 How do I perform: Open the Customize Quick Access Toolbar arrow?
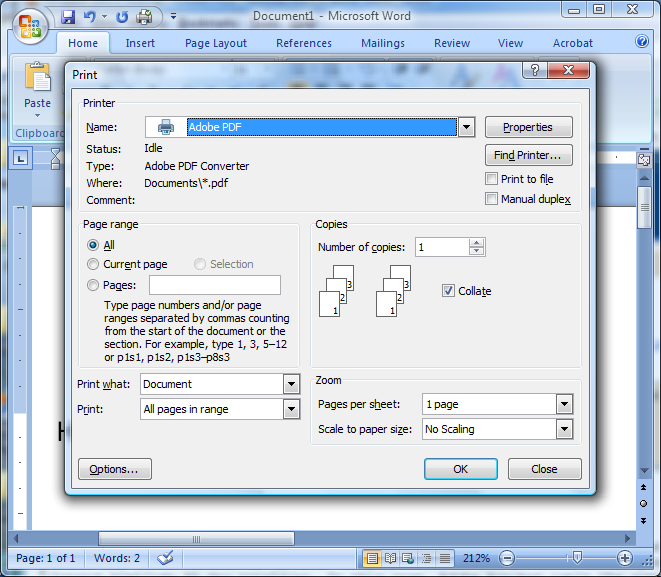click(x=173, y=17)
